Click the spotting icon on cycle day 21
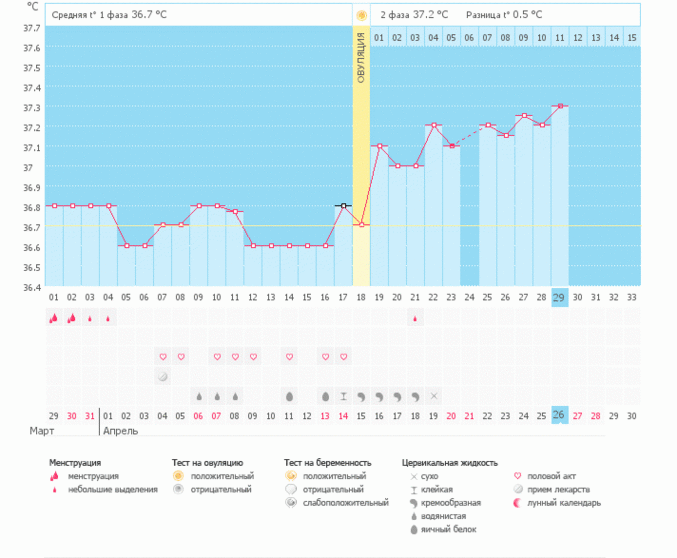 415,318
